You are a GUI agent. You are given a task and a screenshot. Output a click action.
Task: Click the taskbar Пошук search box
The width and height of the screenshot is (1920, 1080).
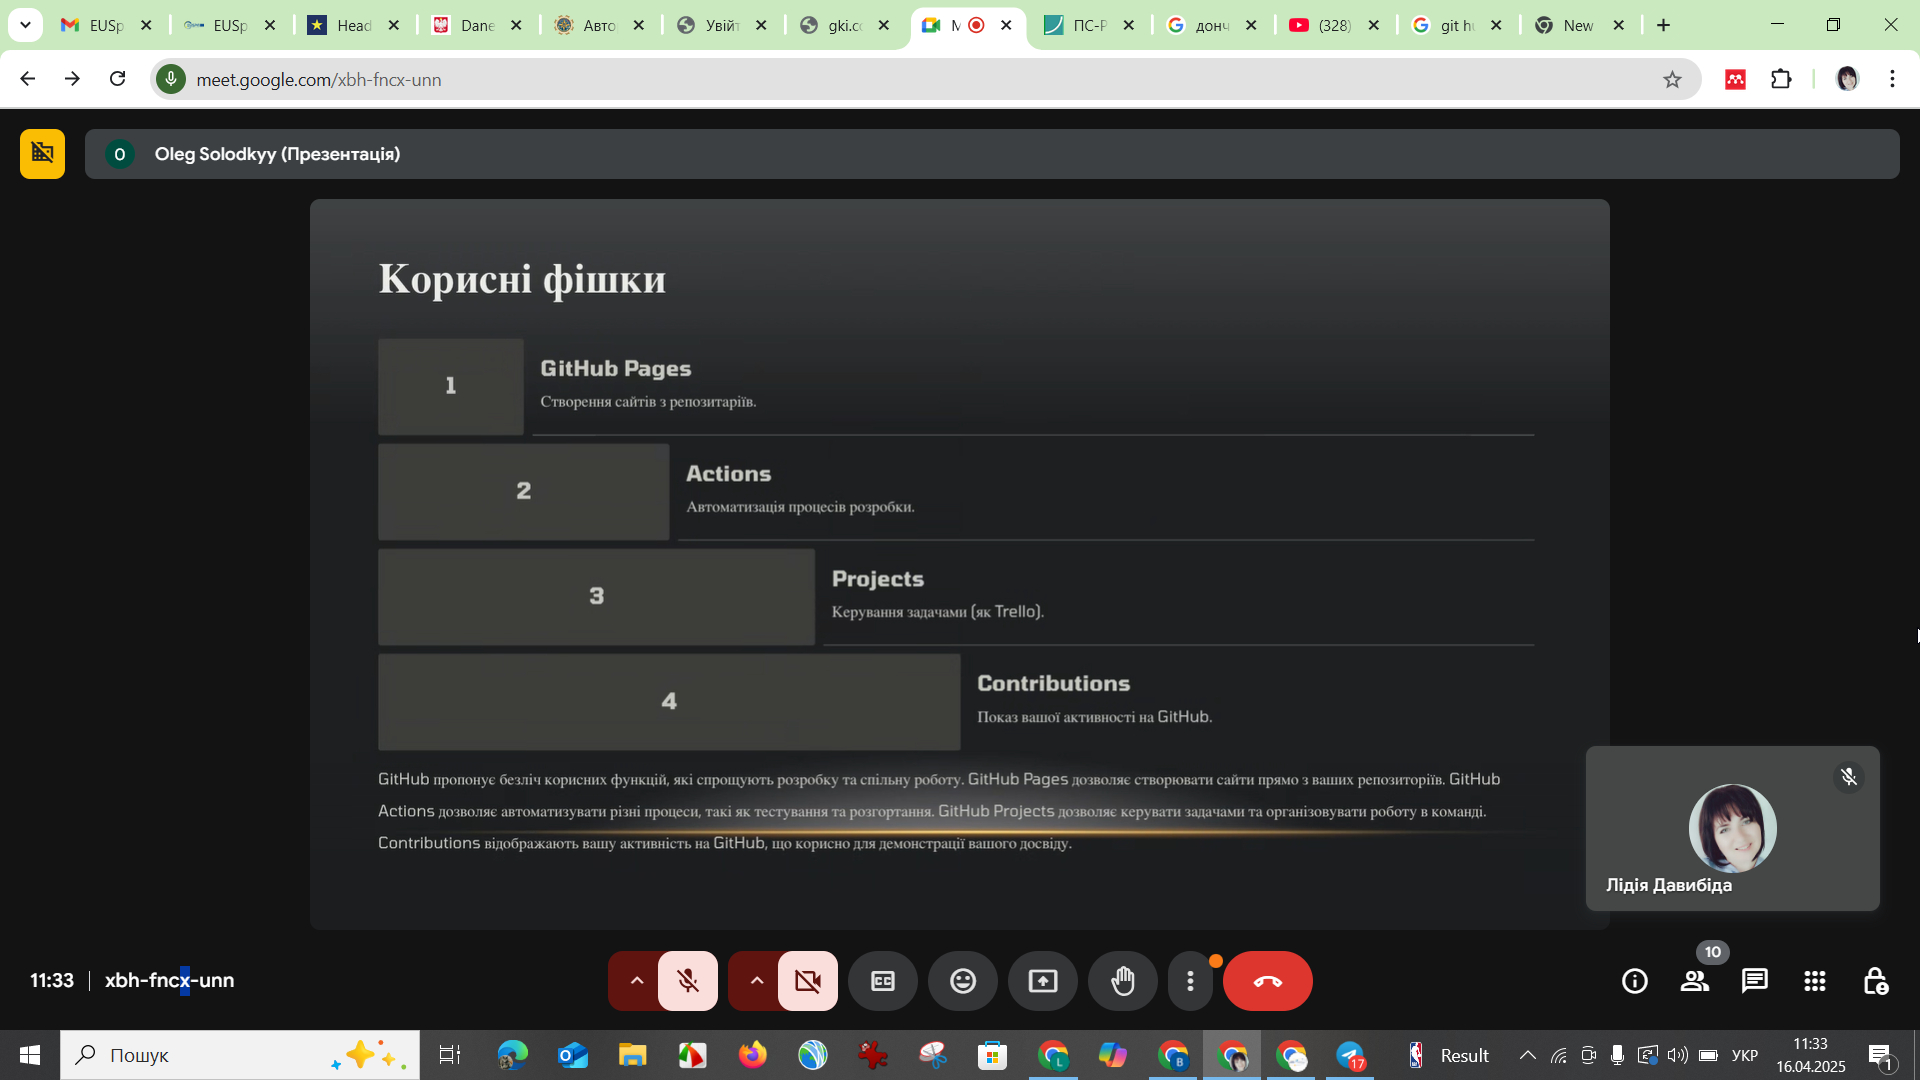click(240, 1055)
